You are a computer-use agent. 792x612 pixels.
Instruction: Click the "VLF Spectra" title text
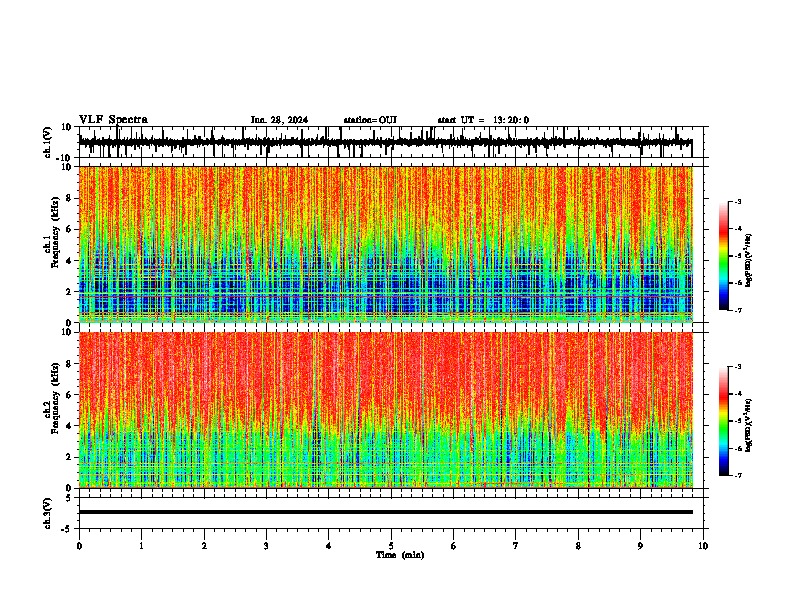tap(114, 120)
